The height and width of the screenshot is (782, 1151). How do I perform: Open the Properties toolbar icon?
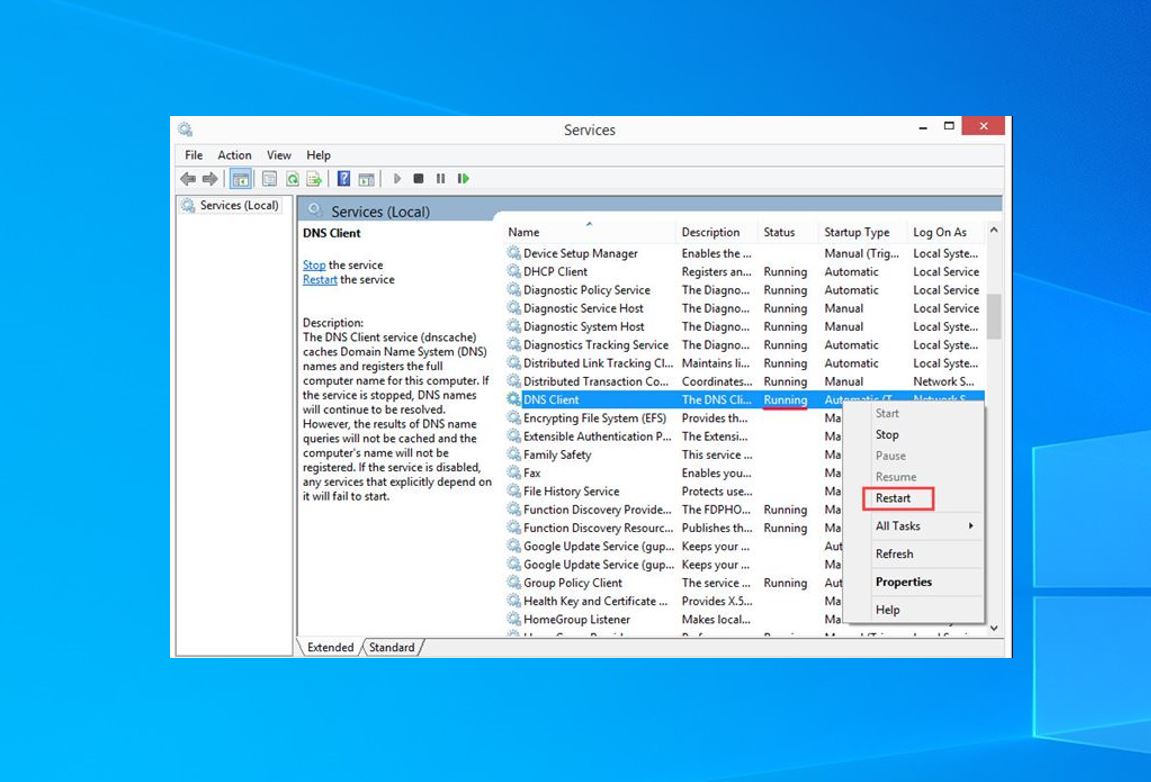(269, 179)
